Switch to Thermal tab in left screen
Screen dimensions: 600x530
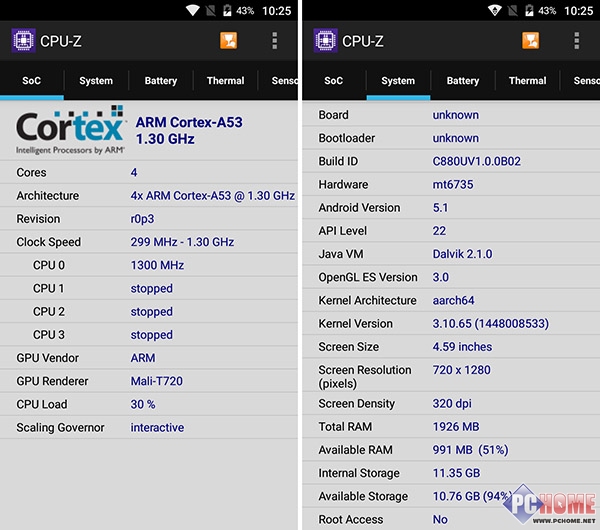pyautogui.click(x=225, y=81)
